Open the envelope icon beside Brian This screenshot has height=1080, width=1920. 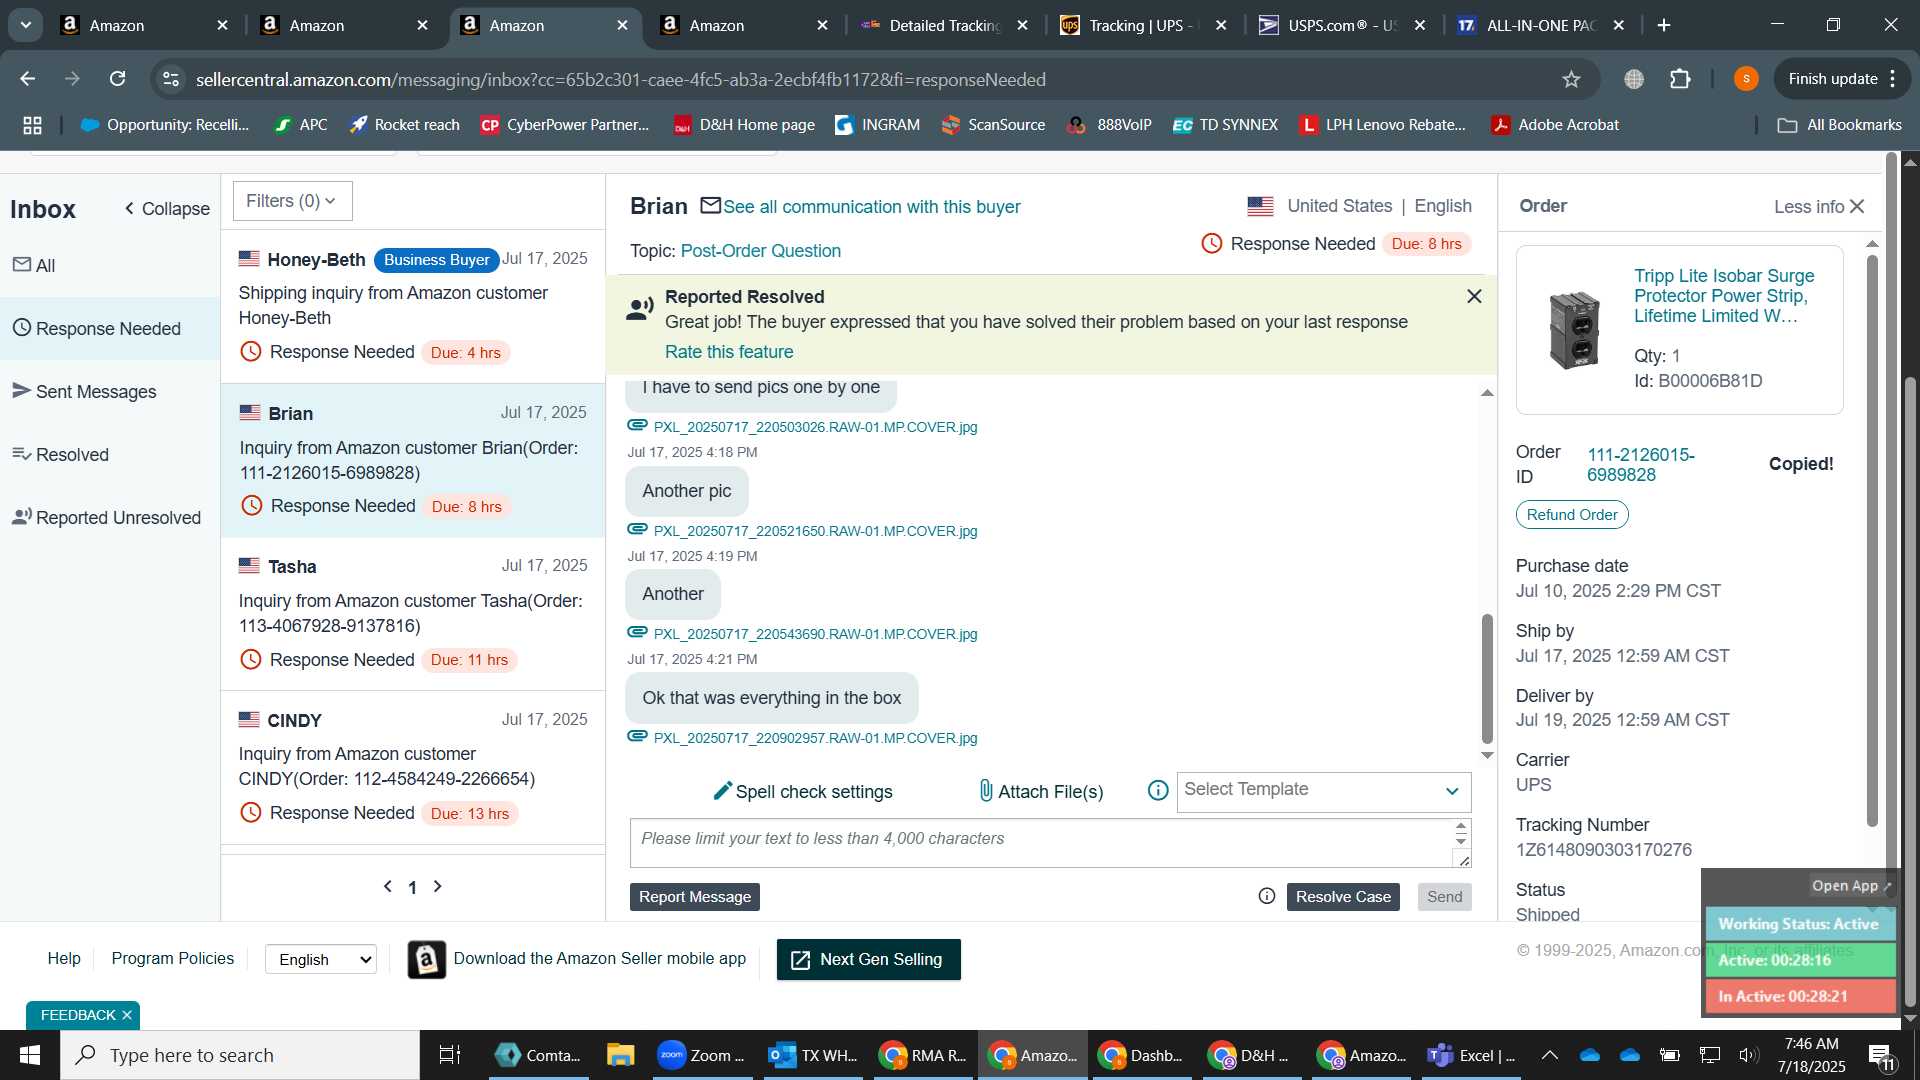(x=710, y=206)
